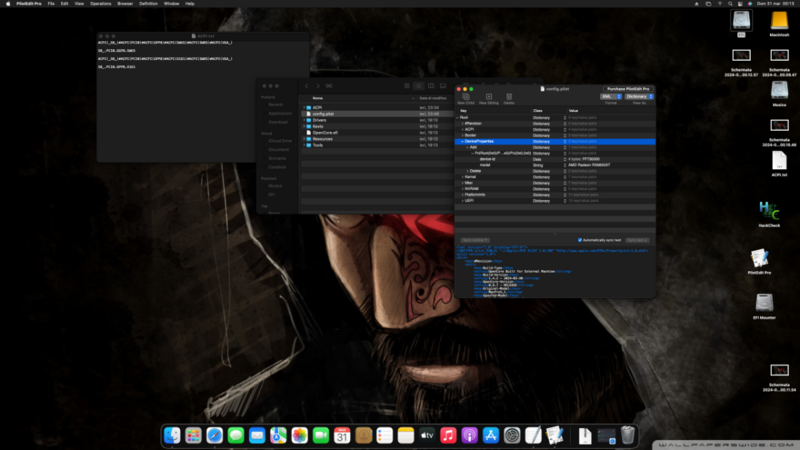Expand the ACPI folder in Finder
The height and width of the screenshot is (450, 800).
[306, 106]
